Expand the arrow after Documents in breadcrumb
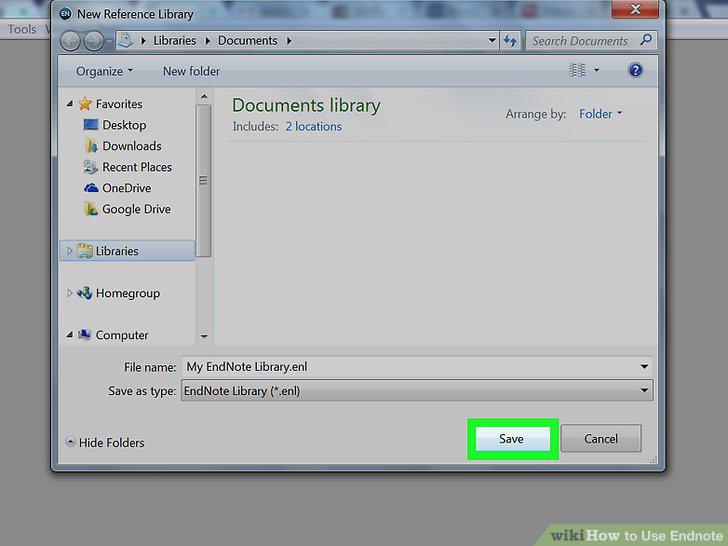Screen dimensions: 728x546 coord(289,41)
